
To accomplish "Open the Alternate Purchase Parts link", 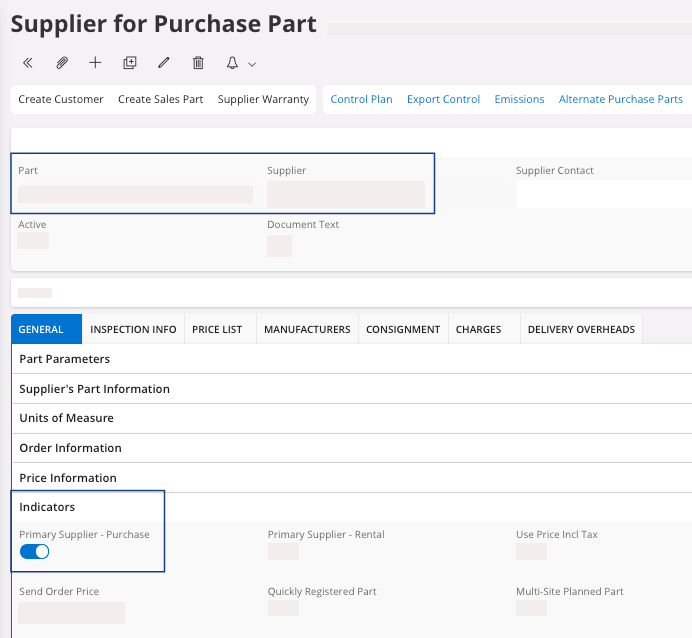I will 620,99.
